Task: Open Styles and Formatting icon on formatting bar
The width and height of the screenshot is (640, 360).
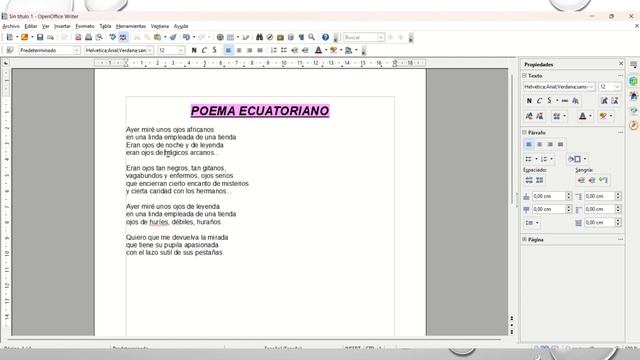Action: (x=10, y=50)
